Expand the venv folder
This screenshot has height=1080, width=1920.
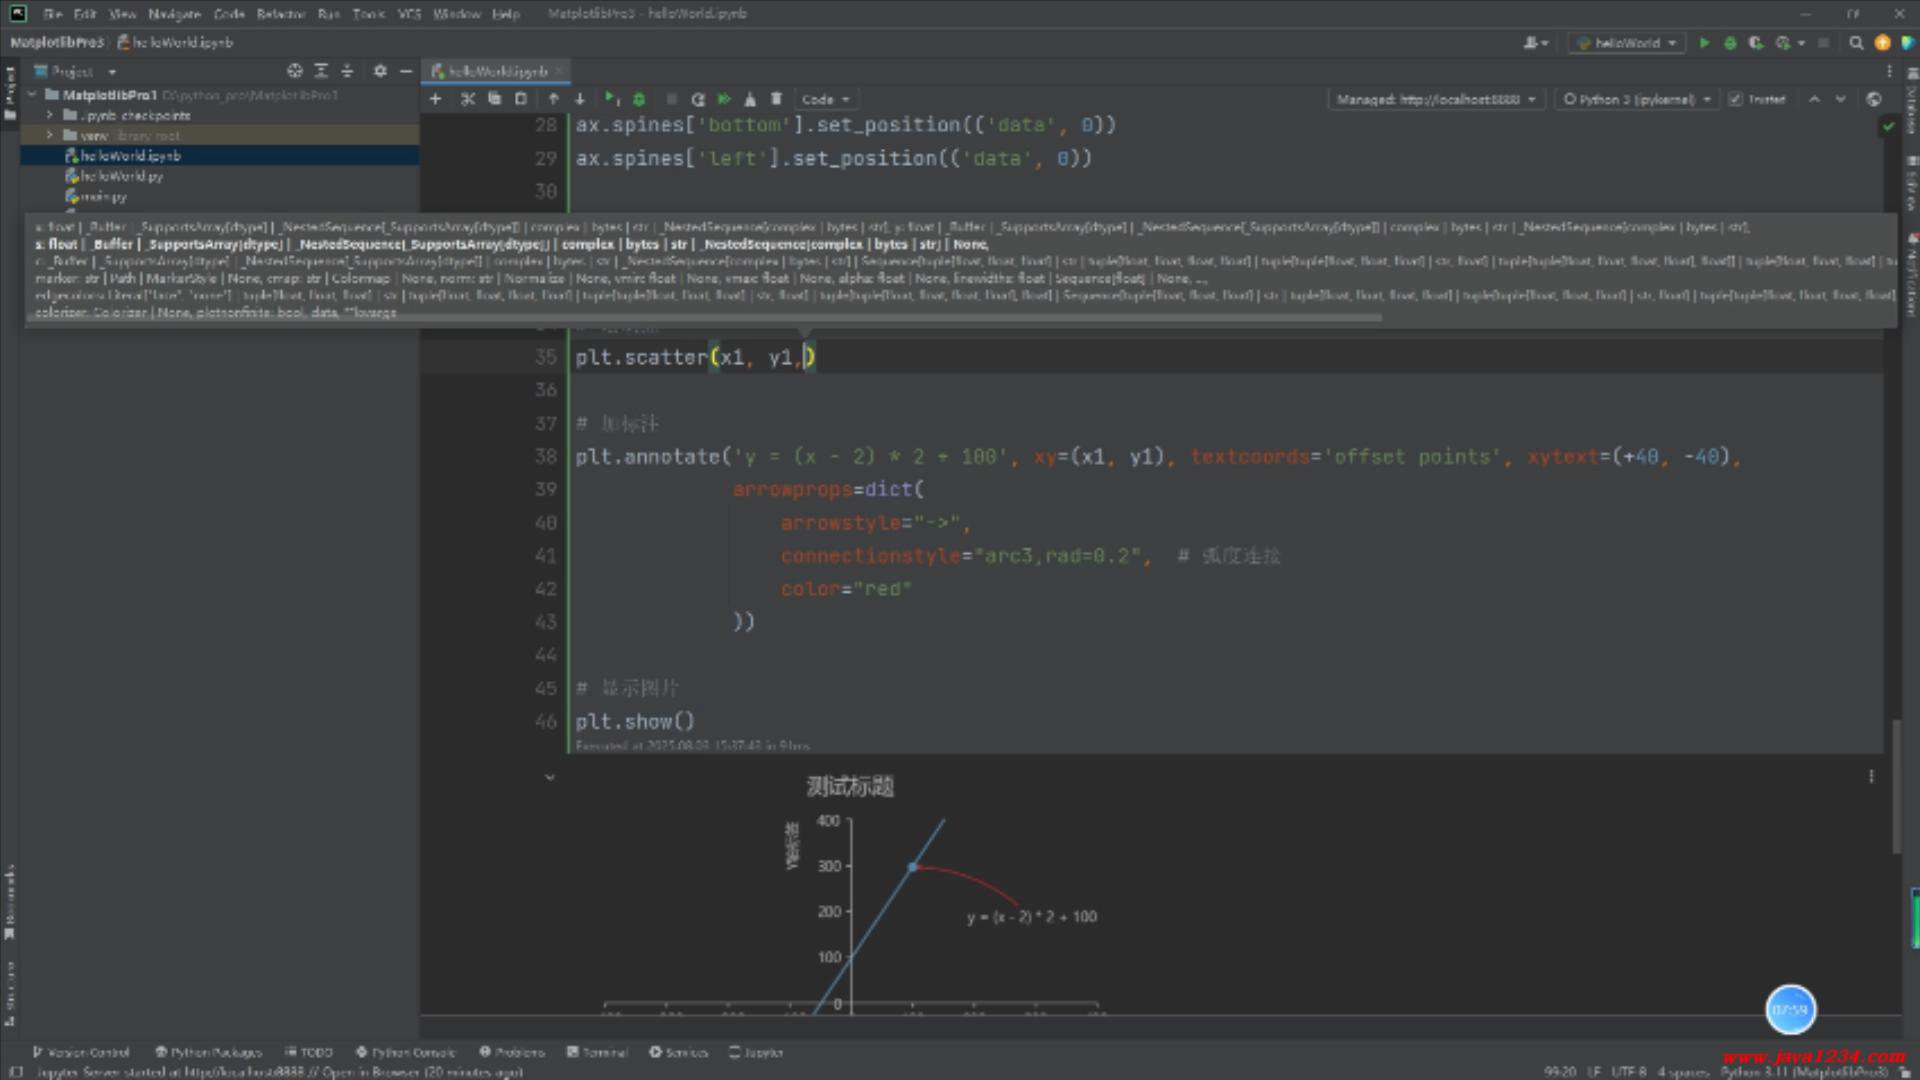tap(49, 135)
